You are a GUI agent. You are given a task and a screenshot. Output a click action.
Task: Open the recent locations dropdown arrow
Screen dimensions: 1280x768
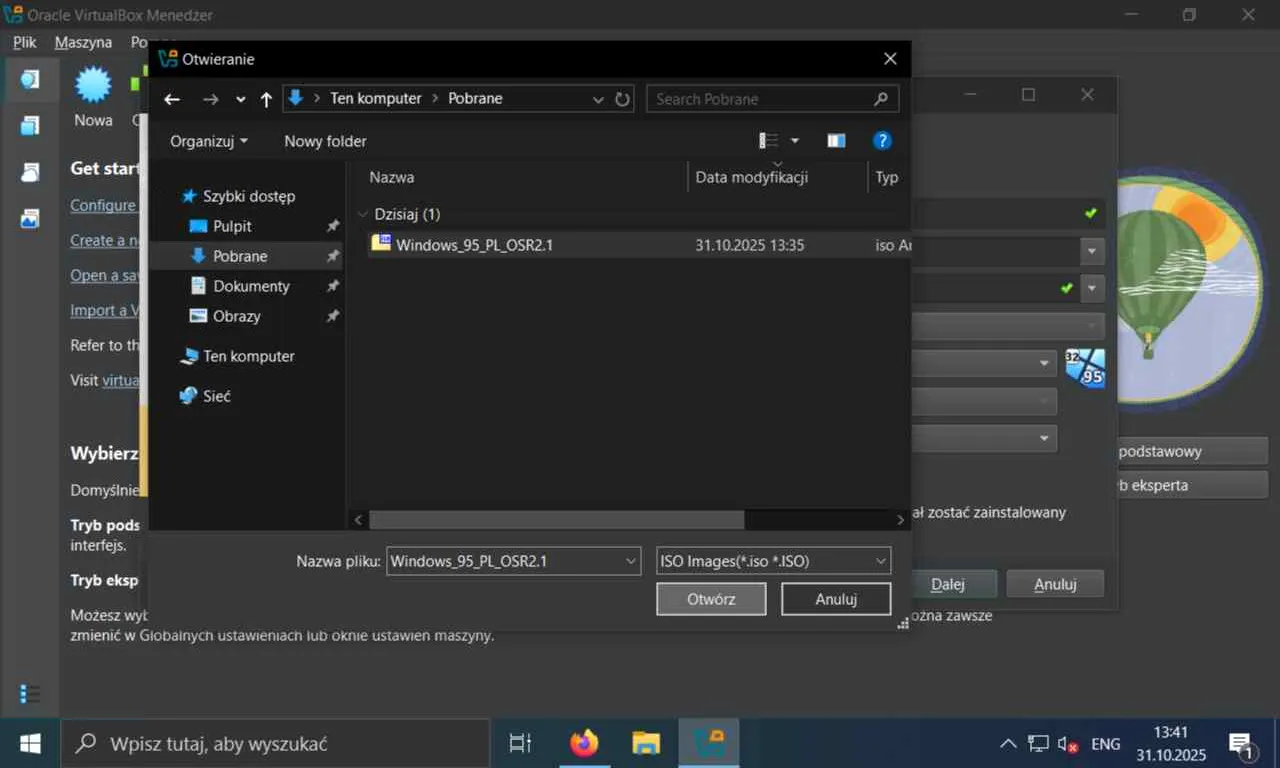pyautogui.click(x=241, y=100)
